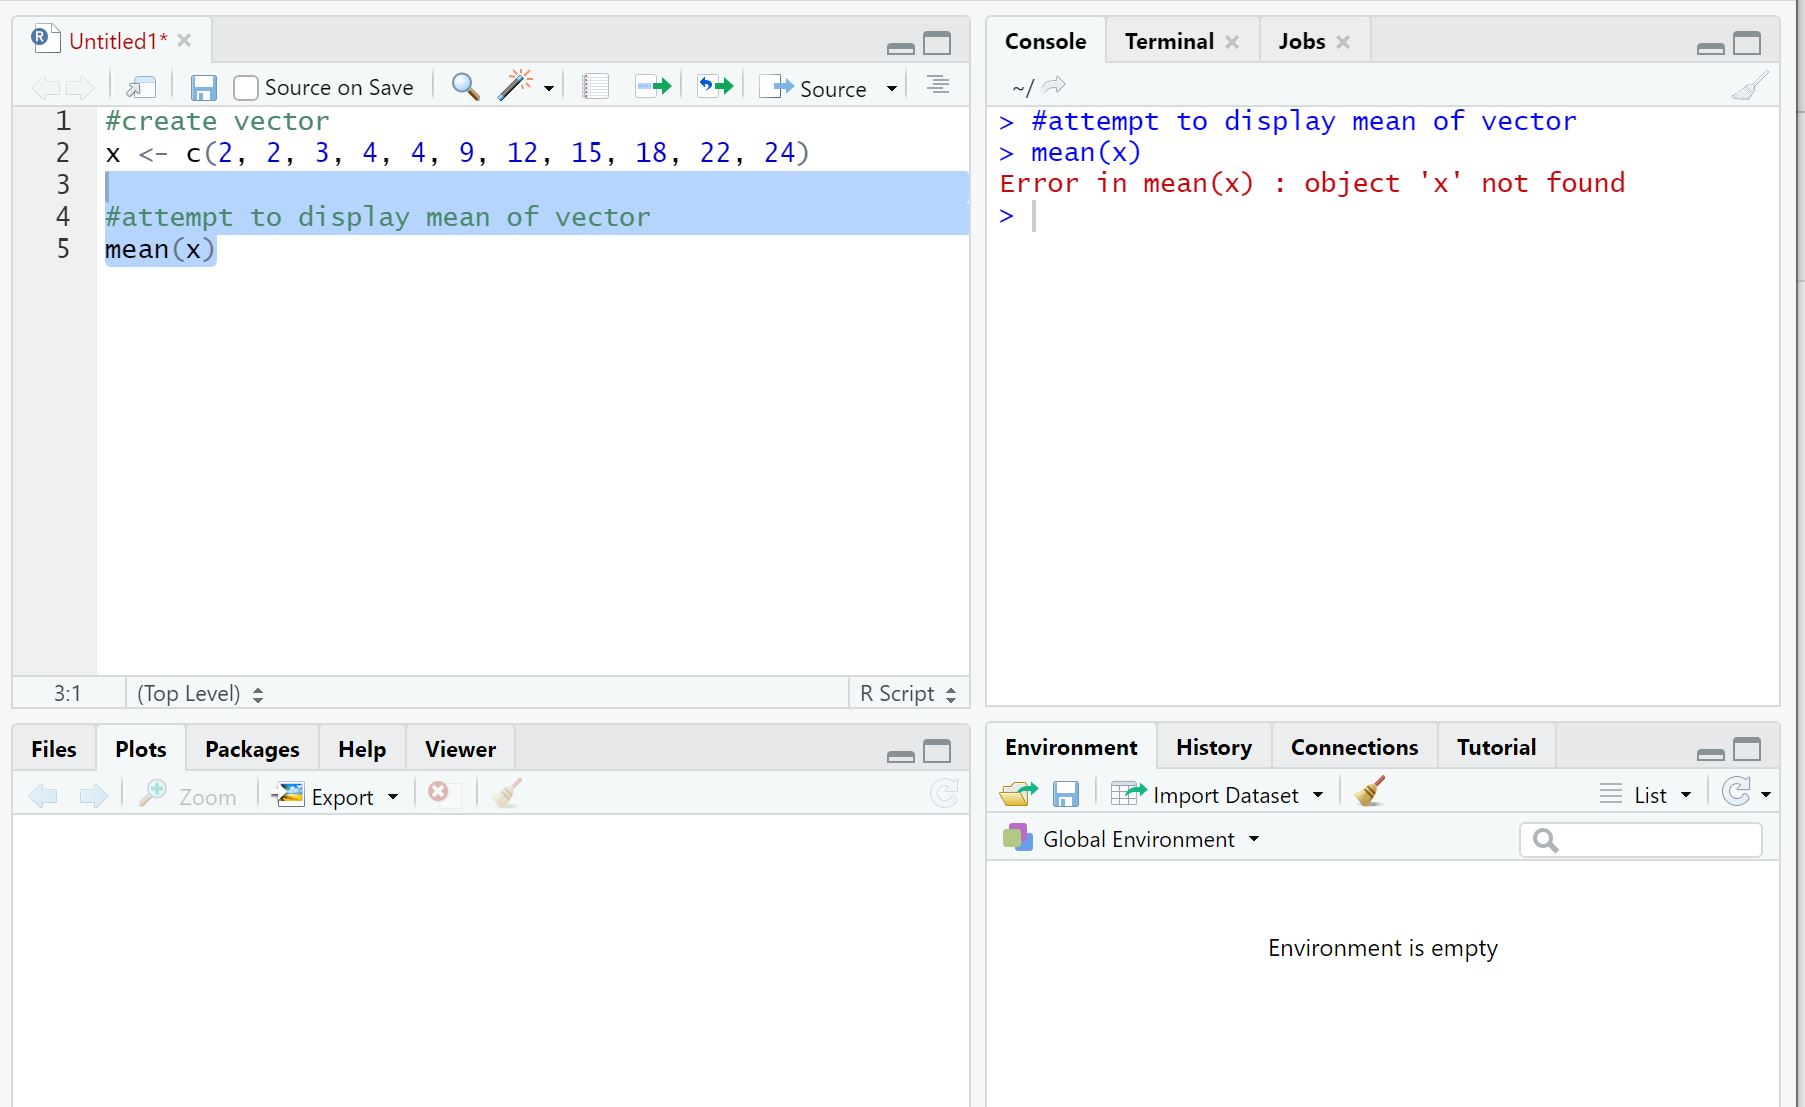
Task: Maximize the Plots pane
Action: [937, 751]
